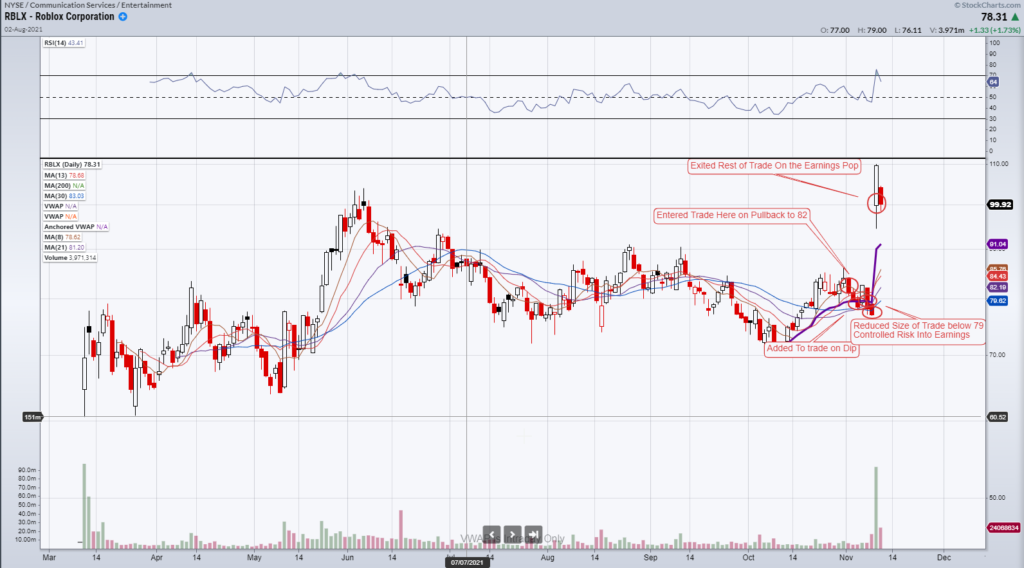Click the VWAP legend with purple N/A
Viewport: 1024px width, 568px height.
[x=60, y=206]
